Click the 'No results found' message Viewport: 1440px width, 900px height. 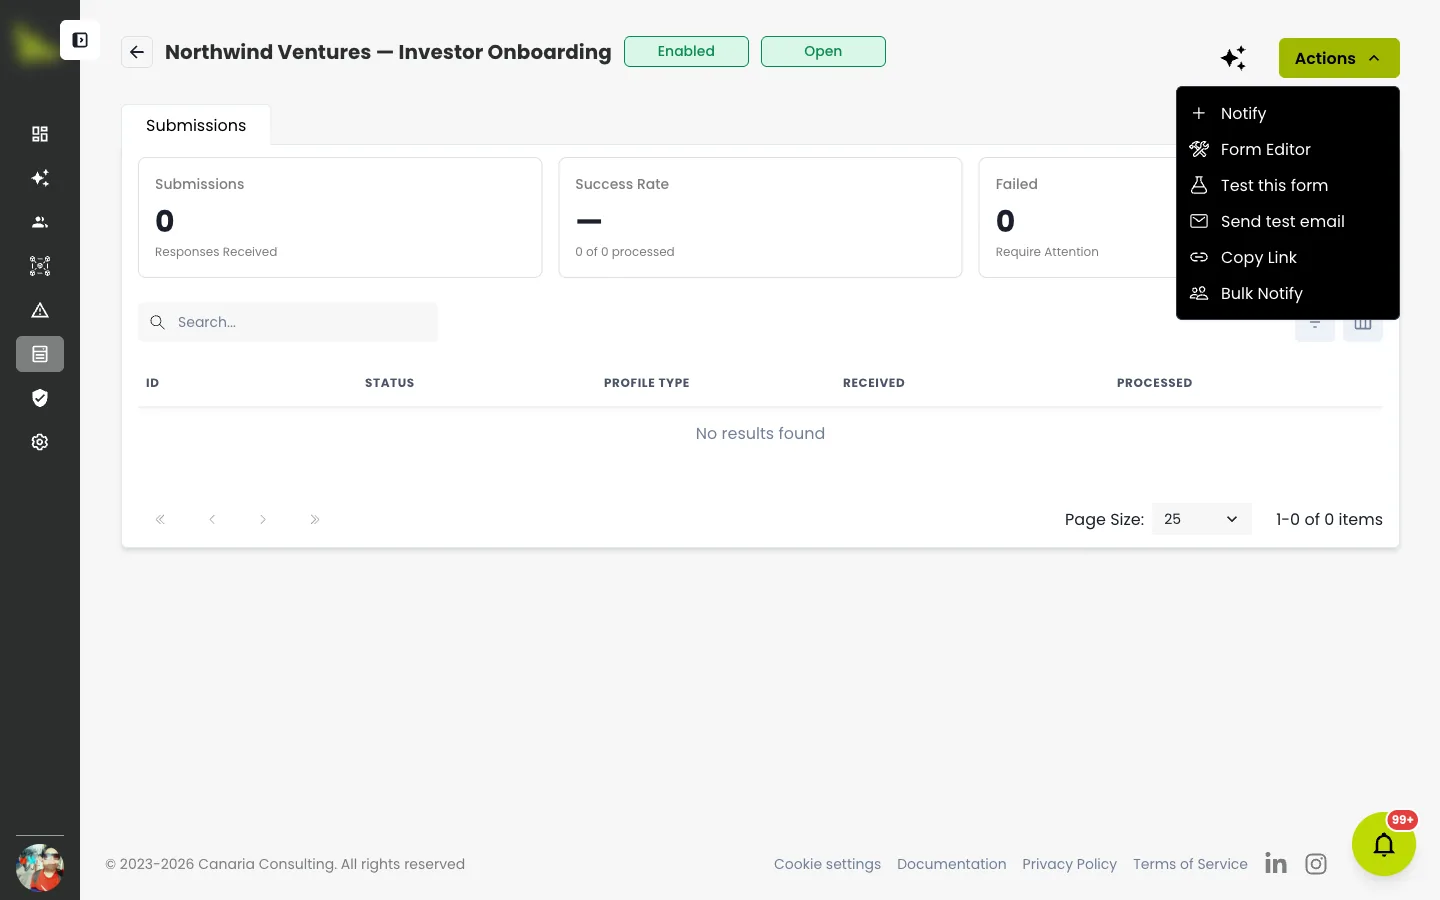pos(760,433)
